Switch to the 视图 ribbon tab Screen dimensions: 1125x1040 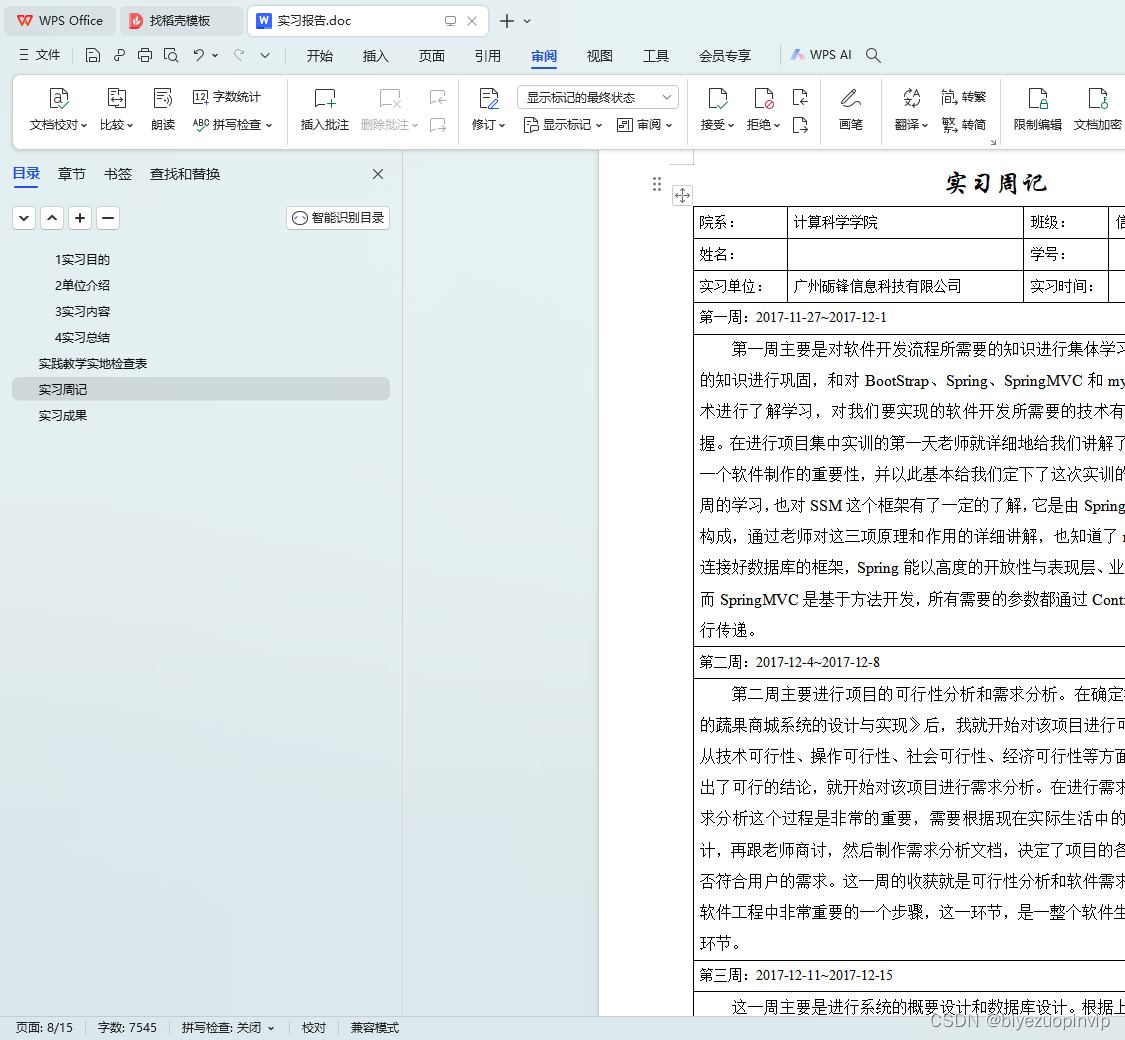pyautogui.click(x=600, y=55)
